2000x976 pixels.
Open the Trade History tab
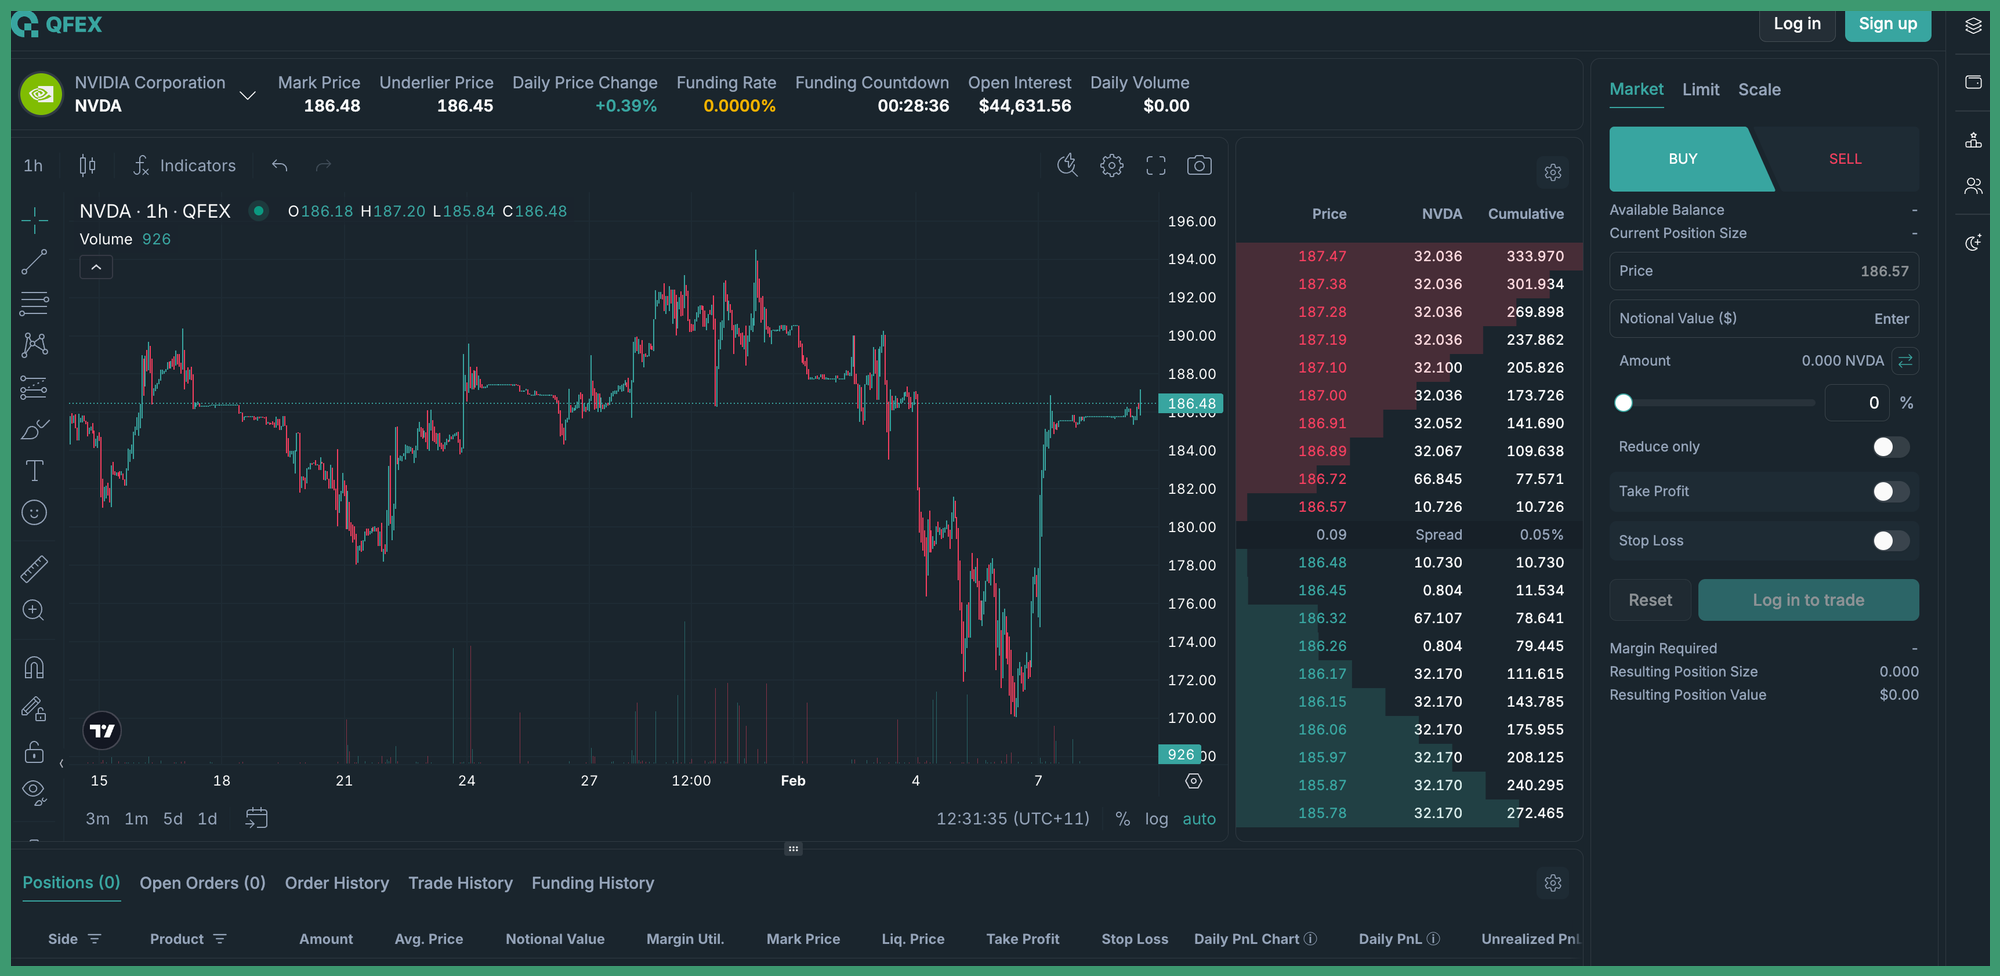[x=460, y=883]
